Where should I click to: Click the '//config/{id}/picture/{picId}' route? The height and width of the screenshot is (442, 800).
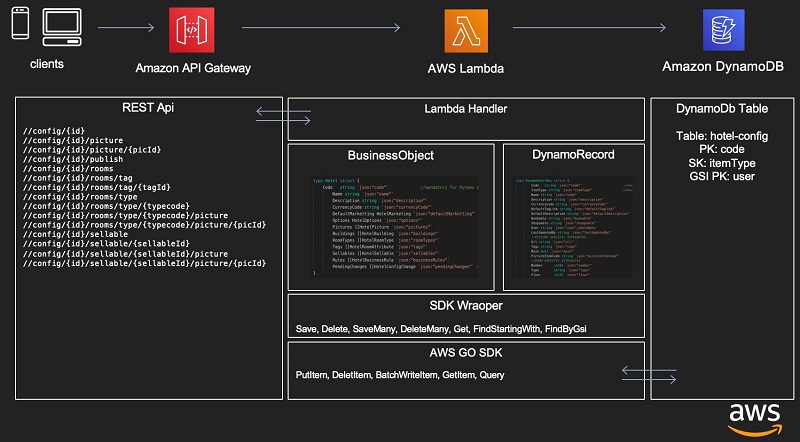coord(92,150)
